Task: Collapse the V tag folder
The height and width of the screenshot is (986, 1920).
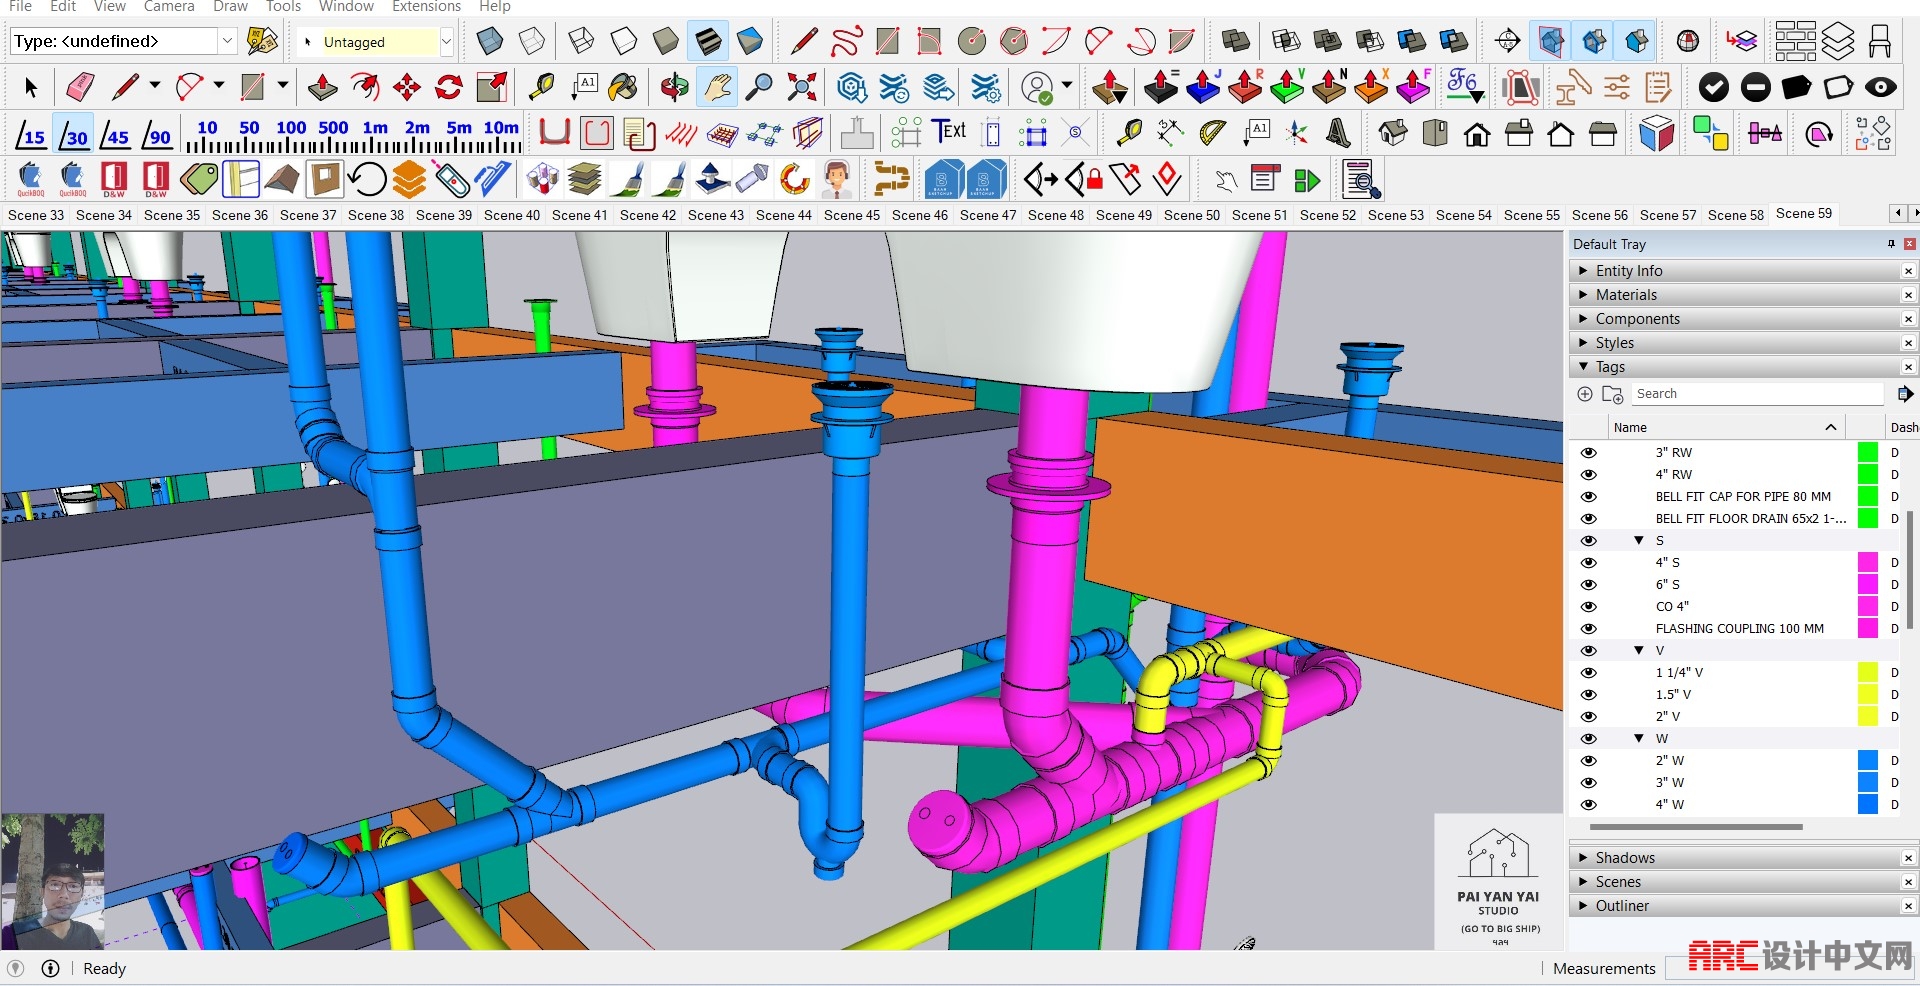Action: (x=1639, y=651)
